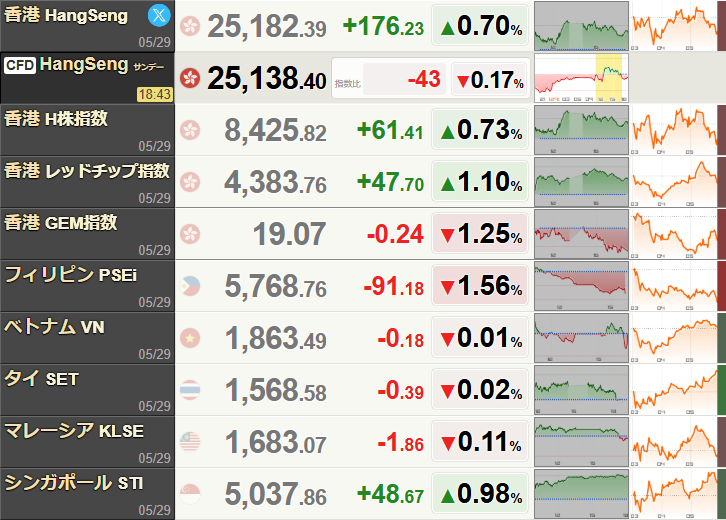Click H株指数 ▲0.73% change badge
Screen dimensions: 726x520
coord(480,129)
